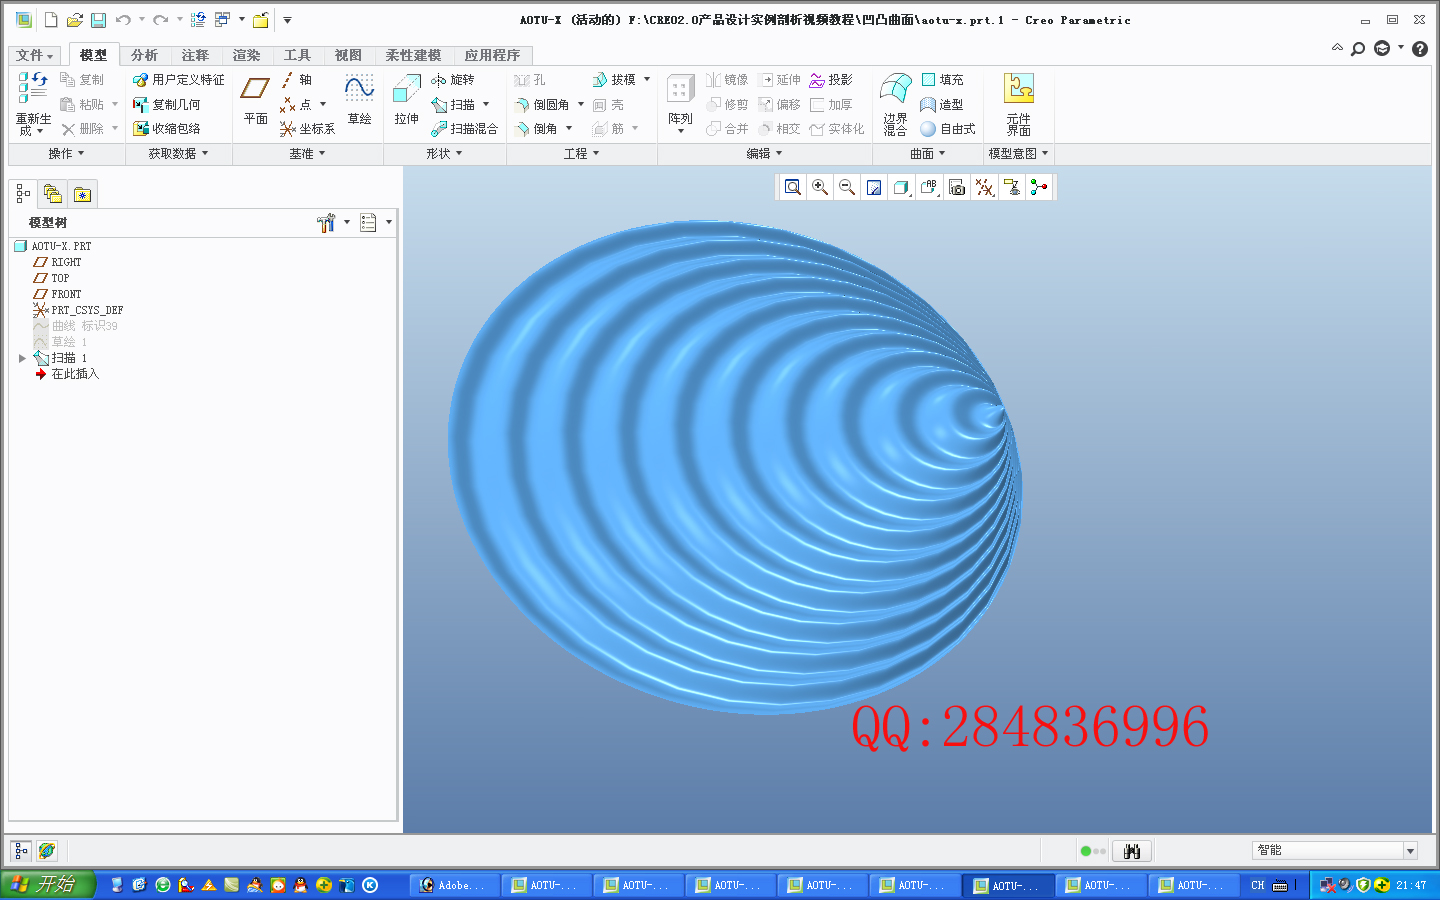The image size is (1440, 900).
Task: Click the User-Defined Feature (用户定义特征) button
Action: pyautogui.click(x=179, y=80)
